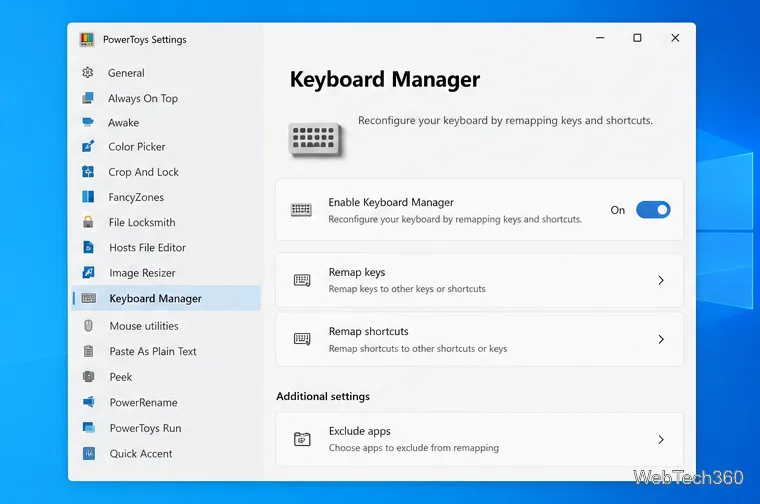Click the Remap keys card title

(357, 272)
